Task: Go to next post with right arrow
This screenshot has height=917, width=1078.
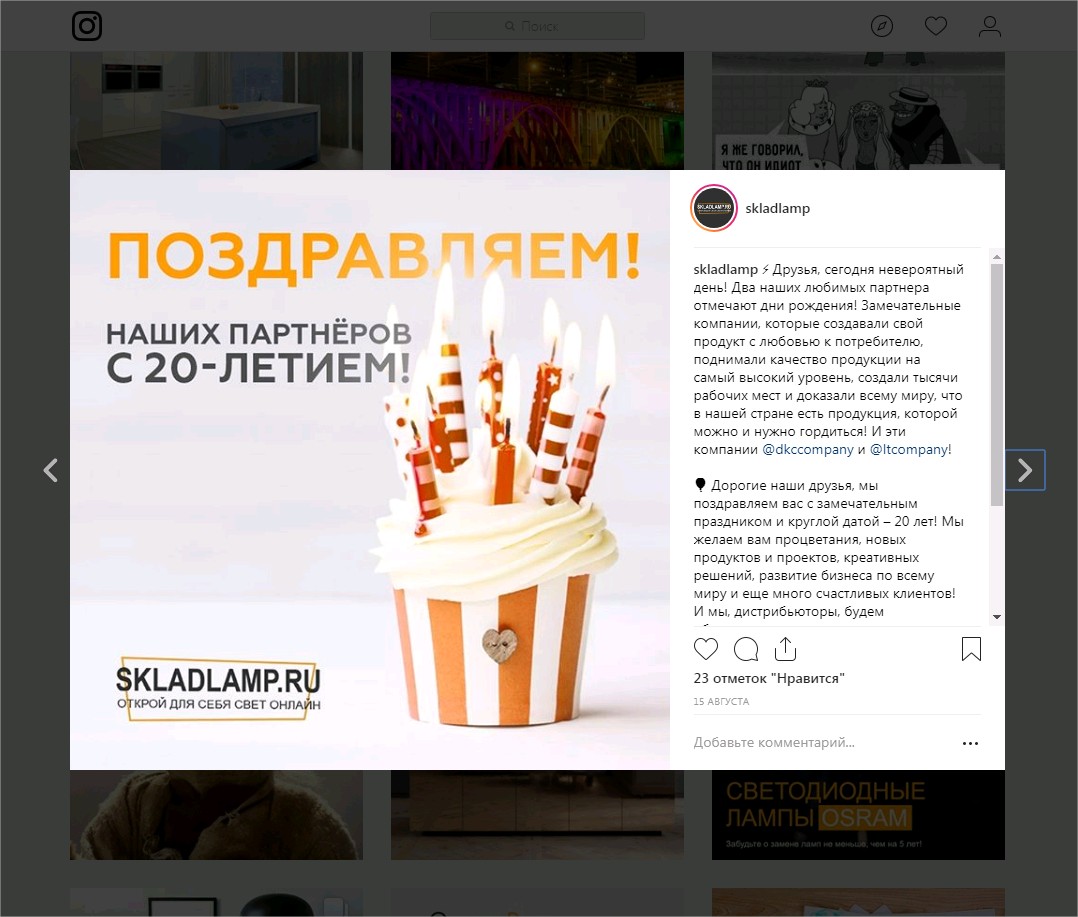Action: 1025,470
